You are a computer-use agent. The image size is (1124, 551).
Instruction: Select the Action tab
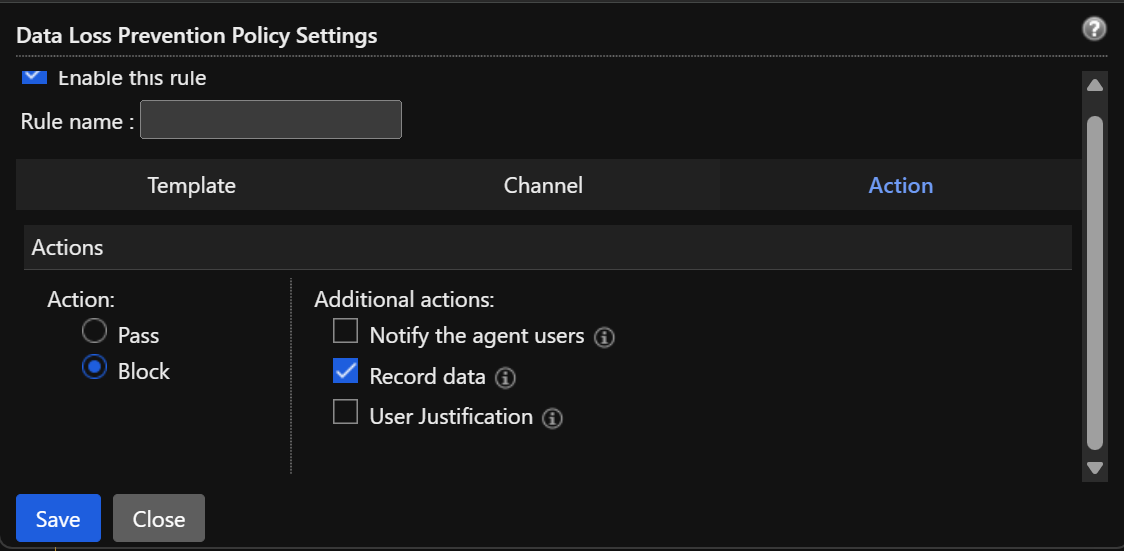900,186
